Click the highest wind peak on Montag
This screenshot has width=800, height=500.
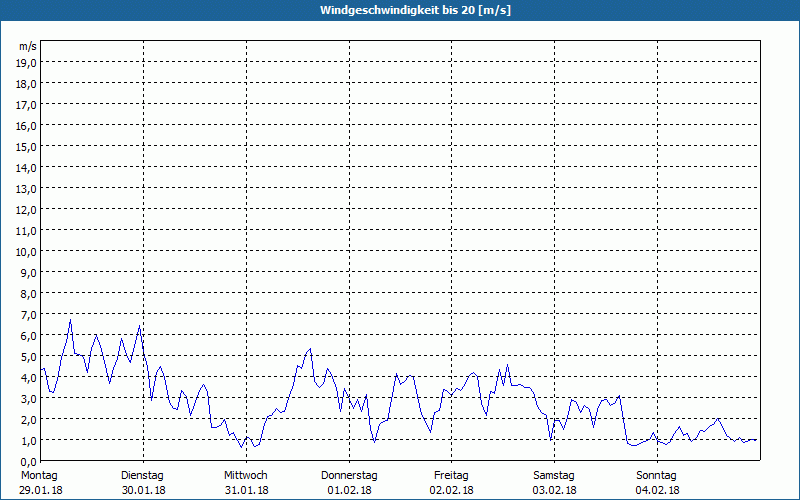(x=70, y=321)
